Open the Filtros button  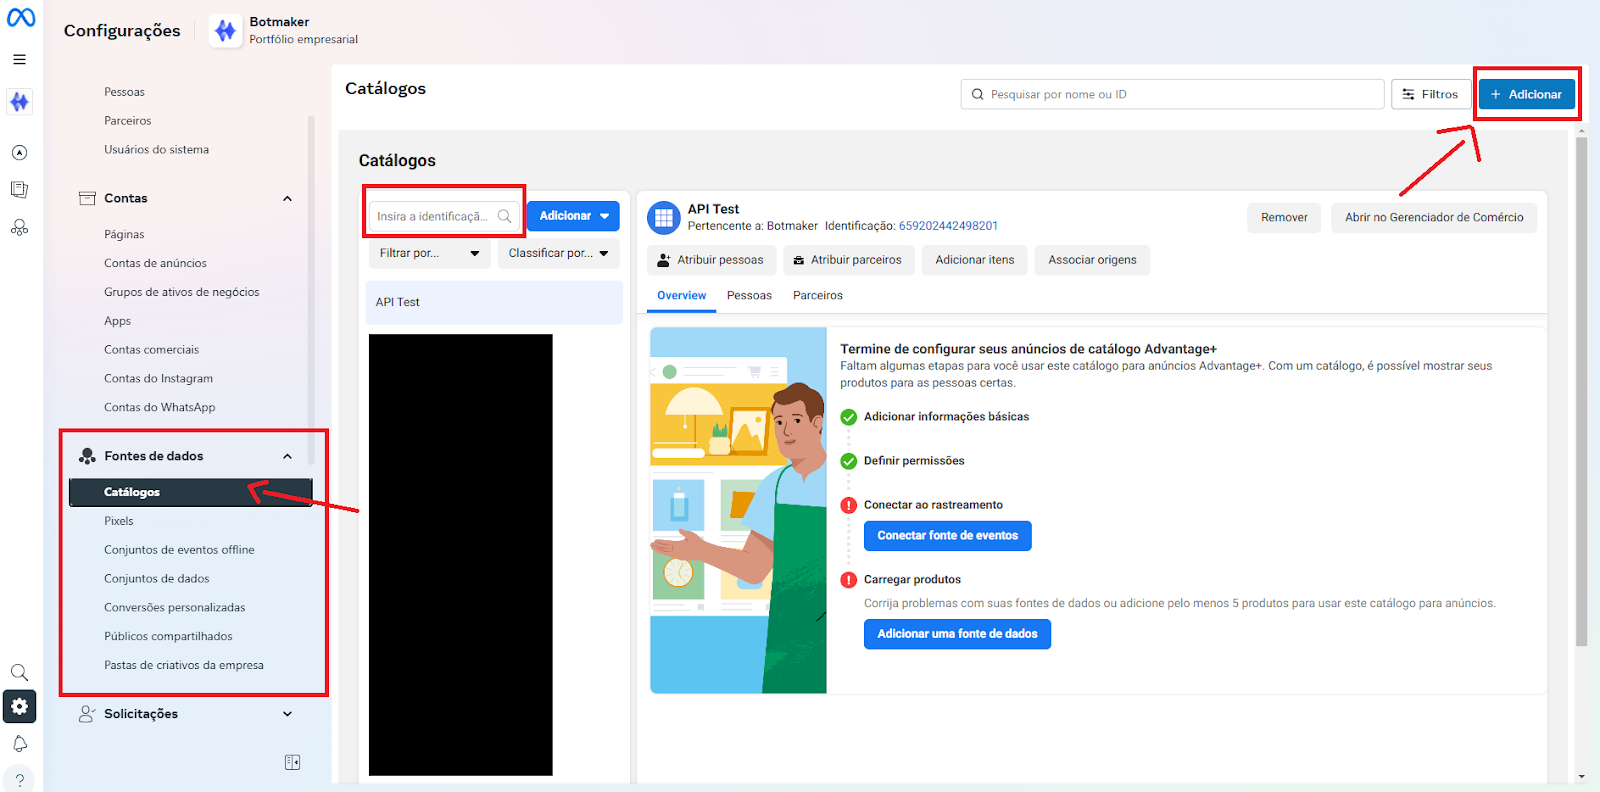(1431, 94)
